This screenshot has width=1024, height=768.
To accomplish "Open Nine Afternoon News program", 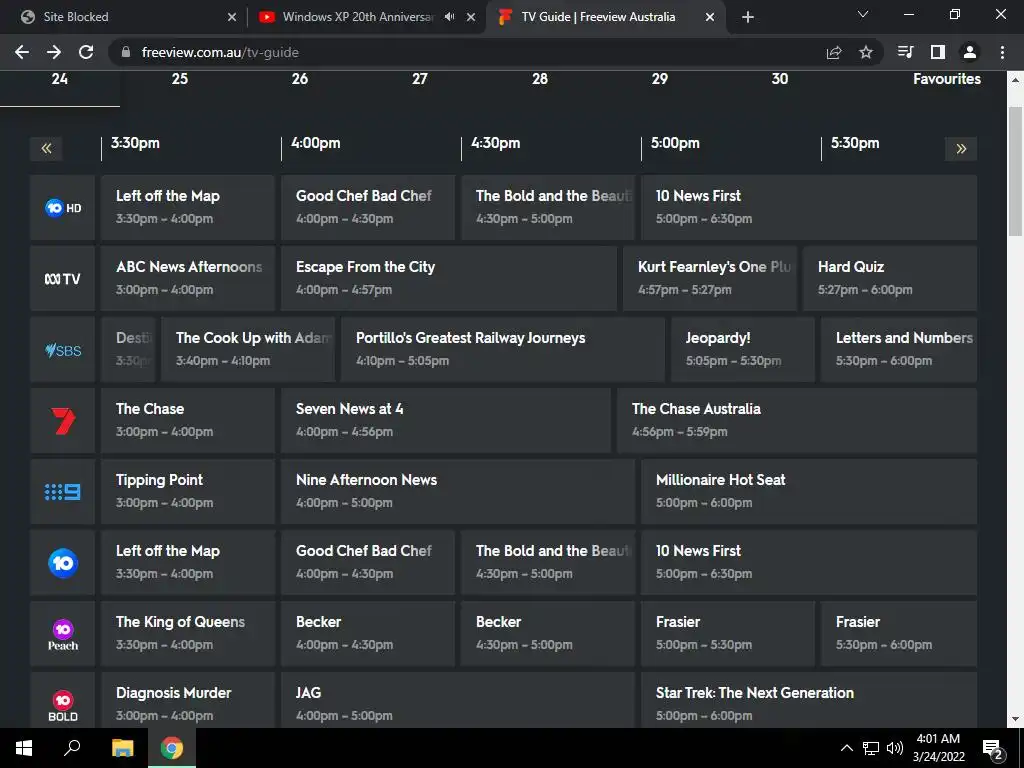I will [x=458, y=492].
